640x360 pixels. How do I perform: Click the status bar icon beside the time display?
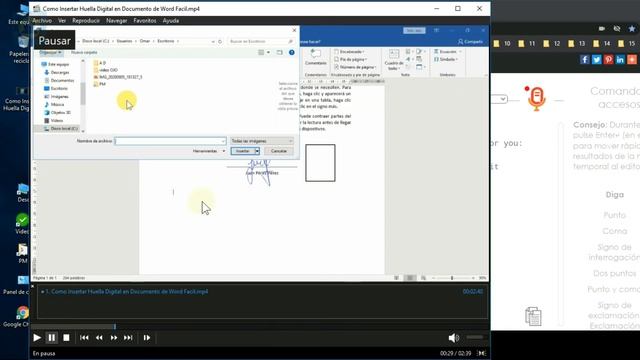pyautogui.click(x=482, y=353)
